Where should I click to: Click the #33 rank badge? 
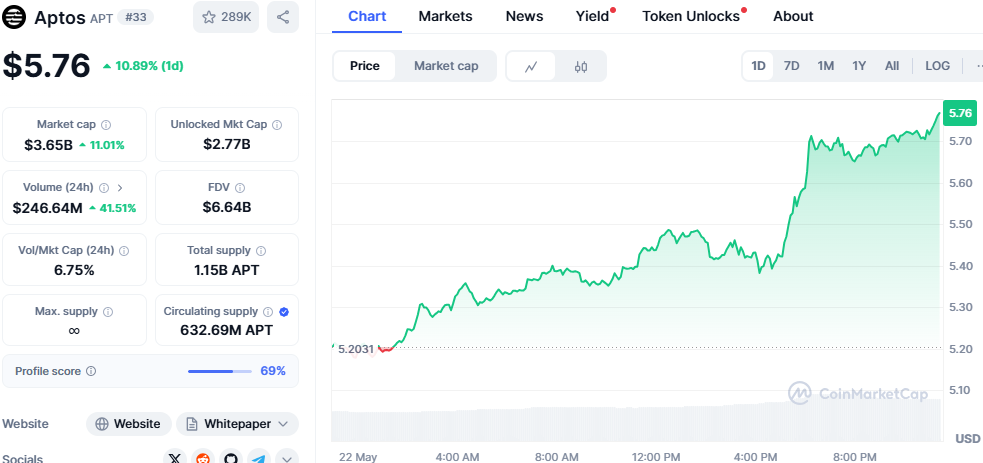[x=135, y=17]
